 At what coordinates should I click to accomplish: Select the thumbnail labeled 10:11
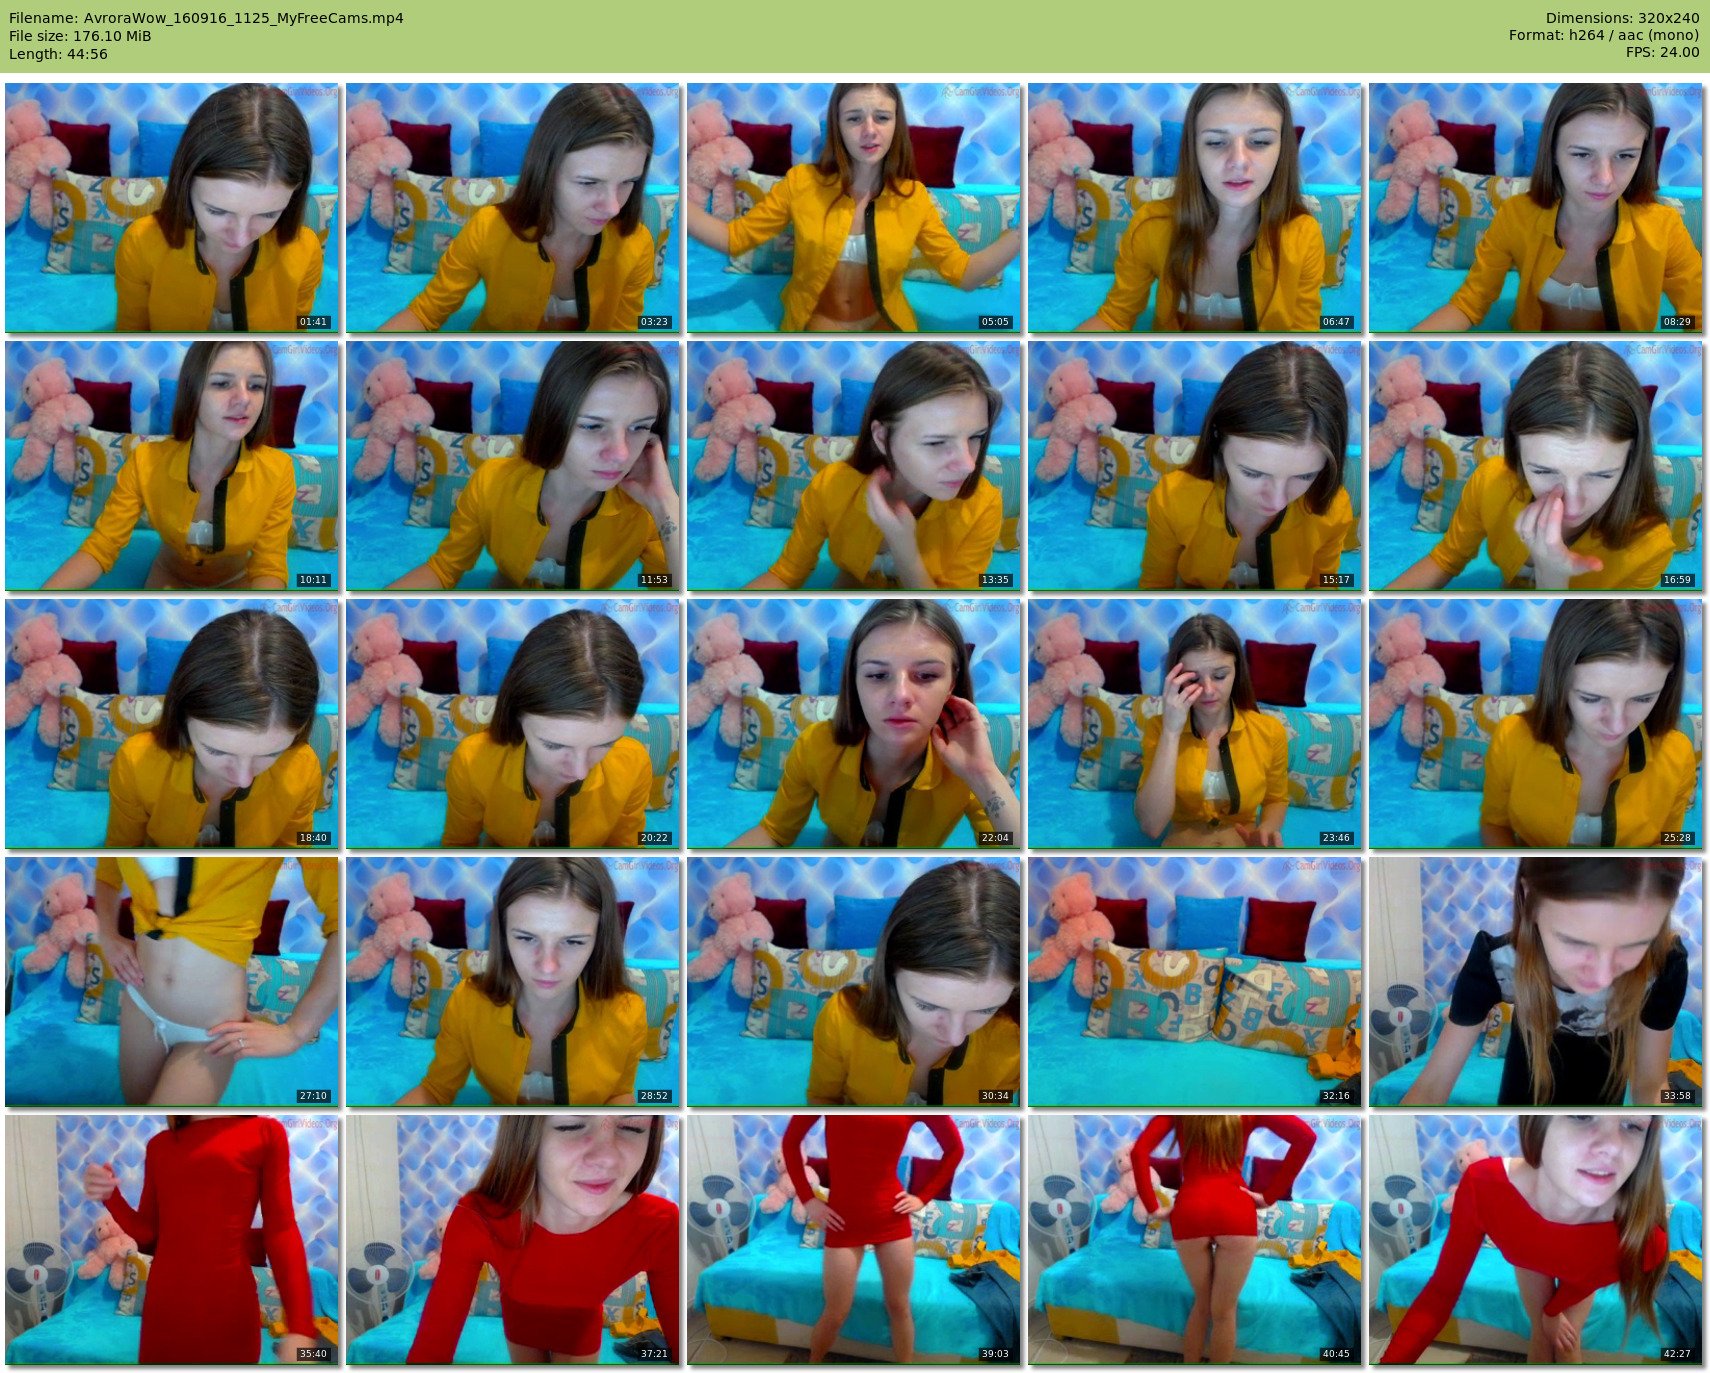coord(172,466)
